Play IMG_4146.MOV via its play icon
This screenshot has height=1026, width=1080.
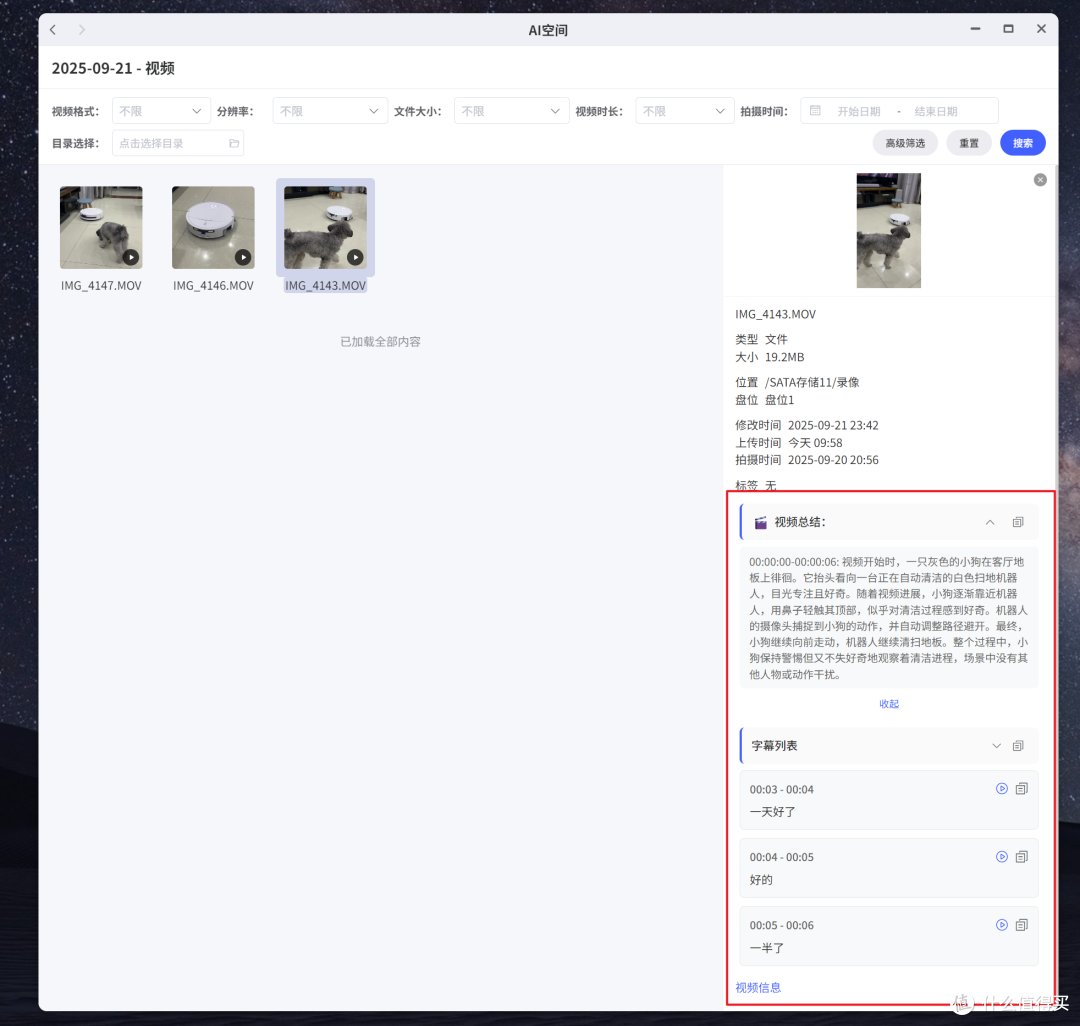click(x=243, y=258)
